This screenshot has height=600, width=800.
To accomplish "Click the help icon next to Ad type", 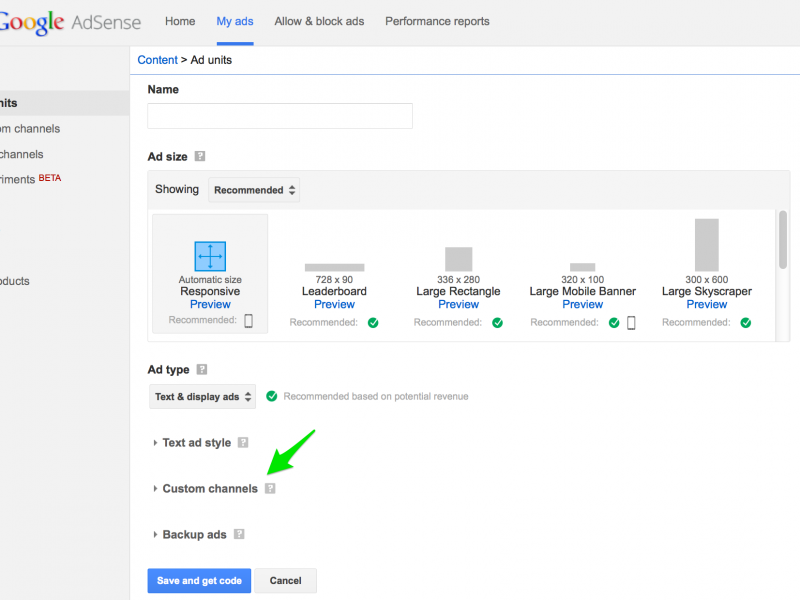I will [202, 370].
